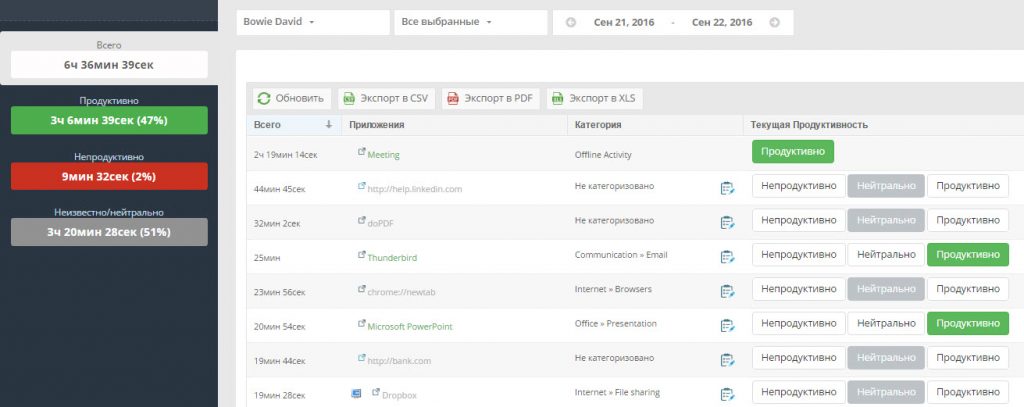The height and width of the screenshot is (407, 1024).
Task: Open the Thunderbird application link
Action: coord(392,258)
